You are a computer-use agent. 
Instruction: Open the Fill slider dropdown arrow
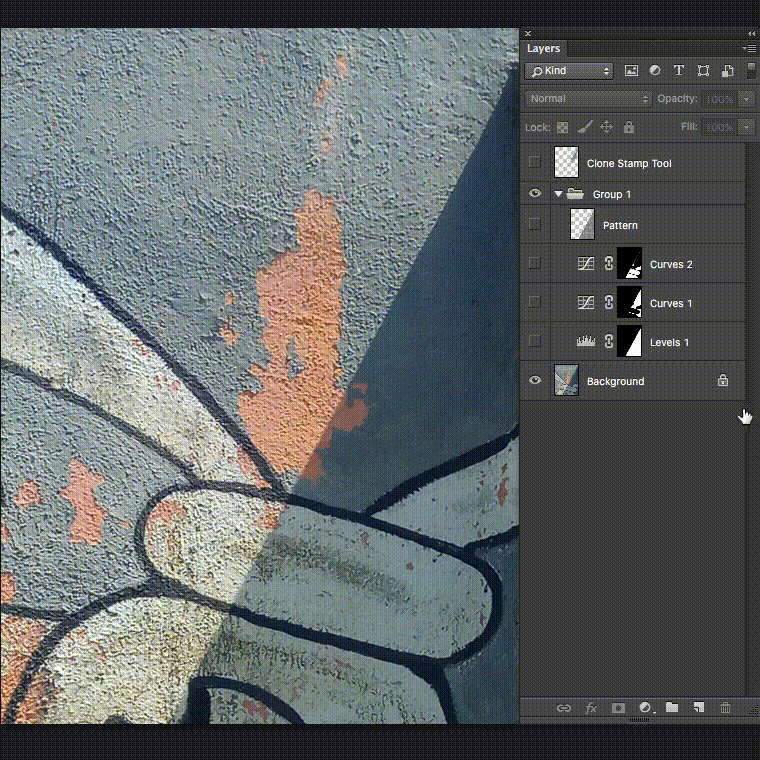pos(746,127)
